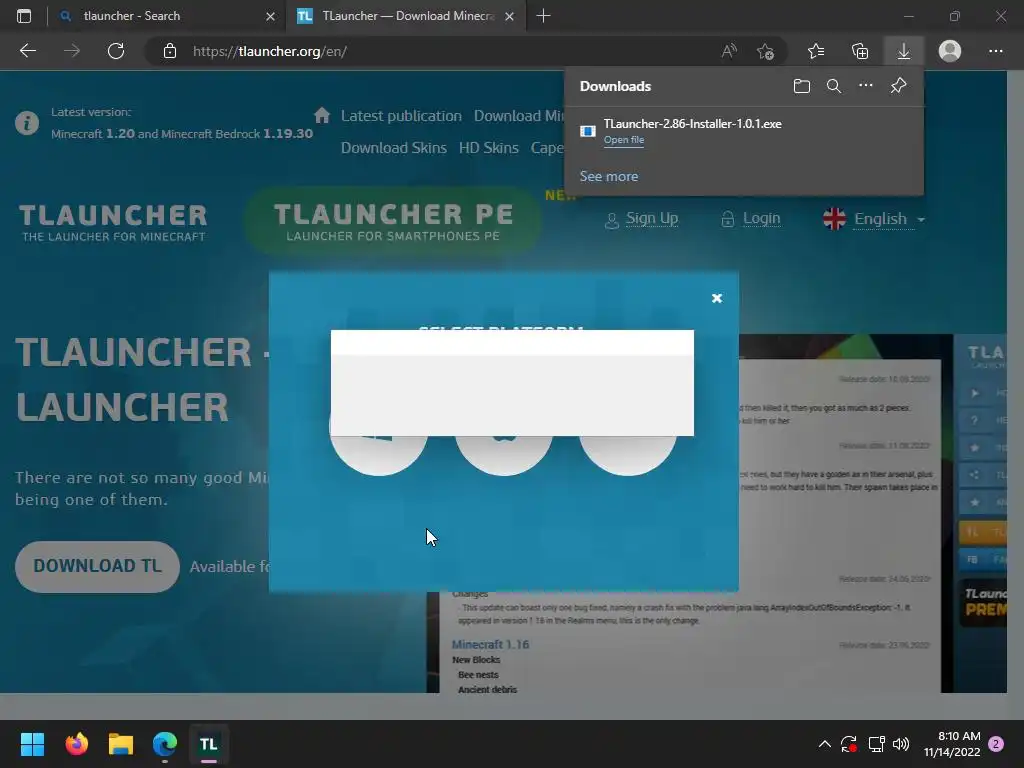This screenshot has height=768, width=1024.
Task: Click Microsoft Edge taskbar icon
Action: (x=165, y=744)
